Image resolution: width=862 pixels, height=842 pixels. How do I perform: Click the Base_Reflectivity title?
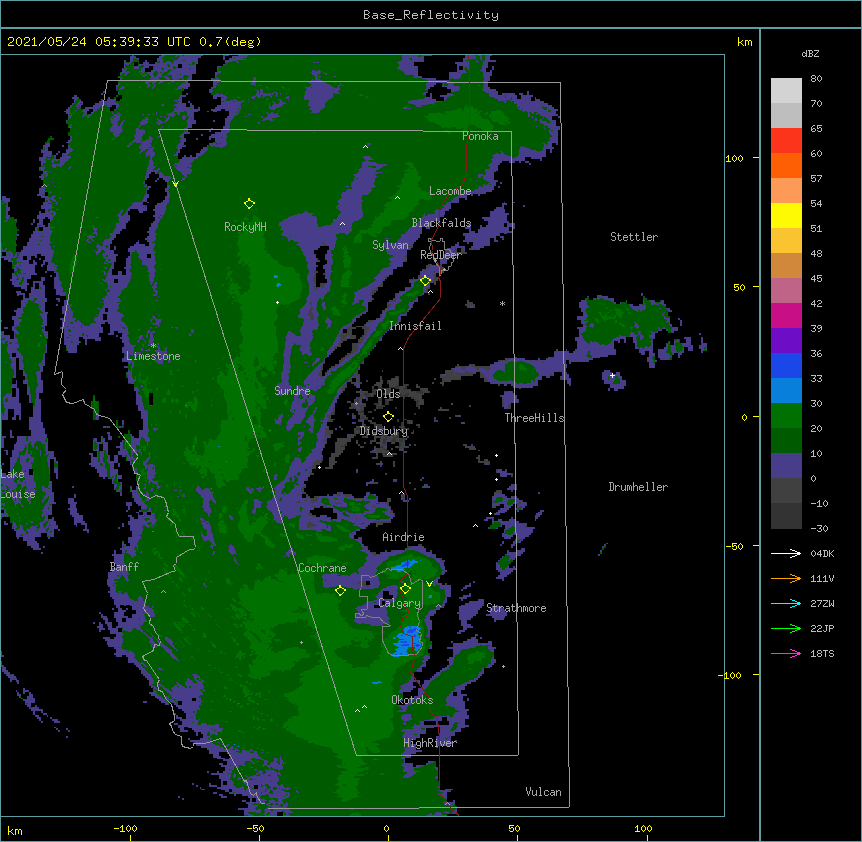[x=431, y=15]
